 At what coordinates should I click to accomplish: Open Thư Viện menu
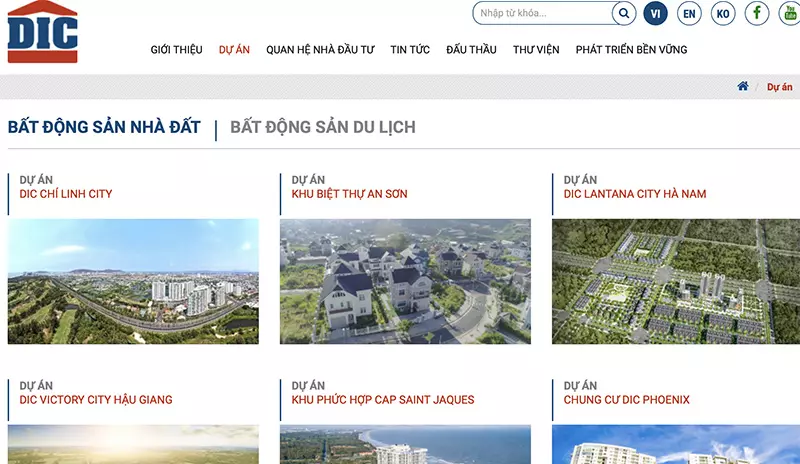point(536,50)
